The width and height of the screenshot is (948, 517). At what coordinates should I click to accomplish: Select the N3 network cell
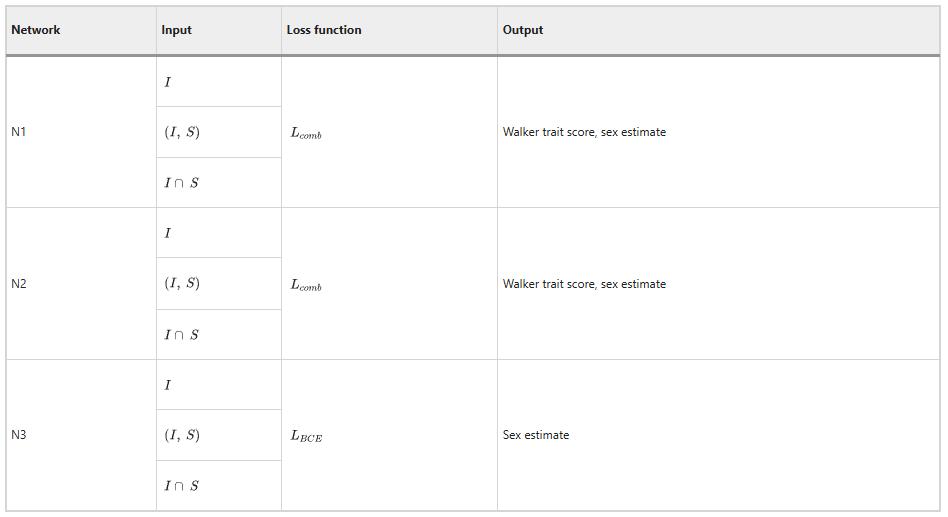19,435
